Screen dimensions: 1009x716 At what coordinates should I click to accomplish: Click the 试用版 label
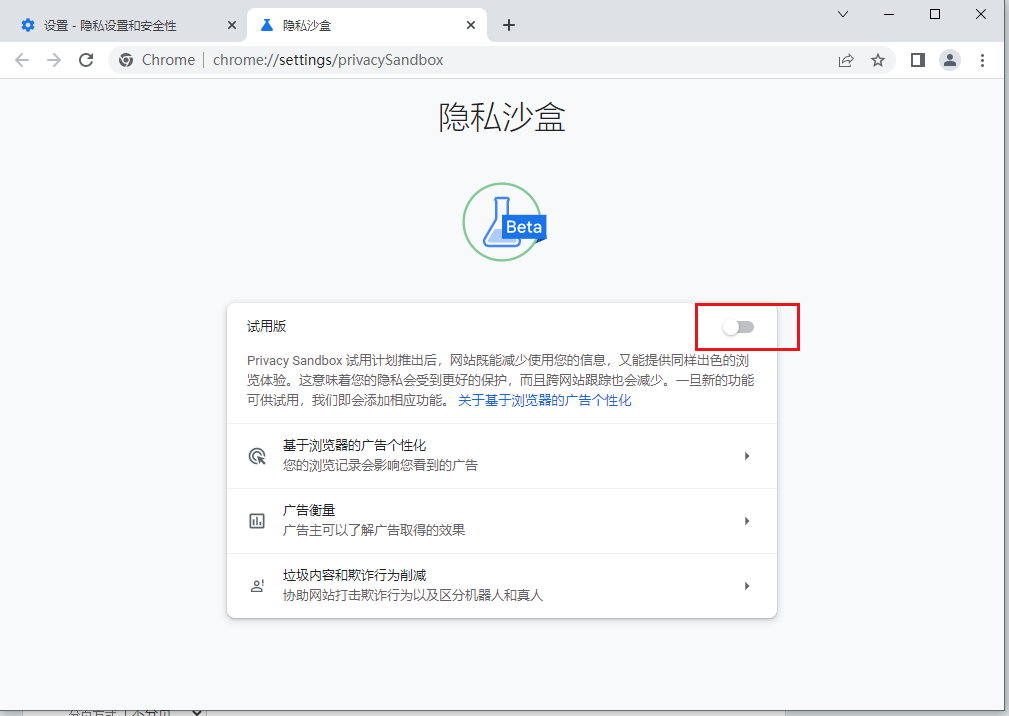click(x=266, y=326)
